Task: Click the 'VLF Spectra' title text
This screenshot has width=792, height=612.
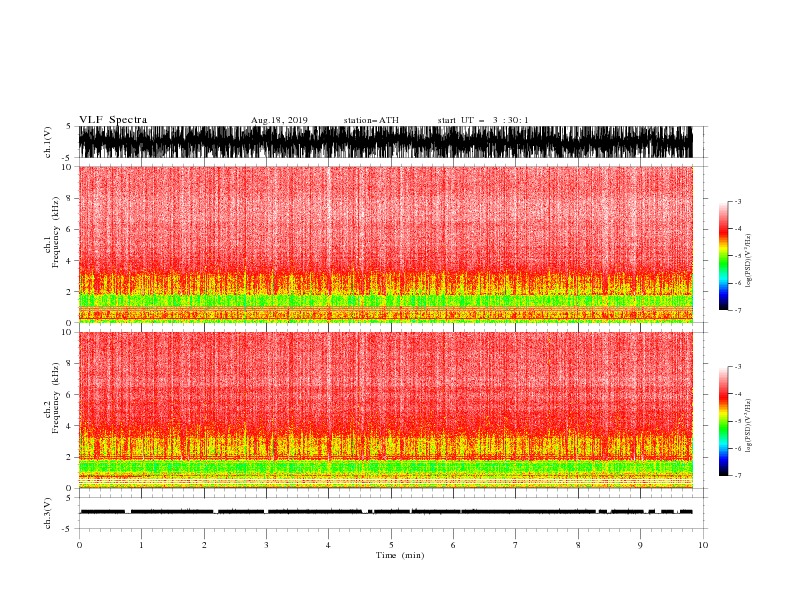Action: pos(113,120)
